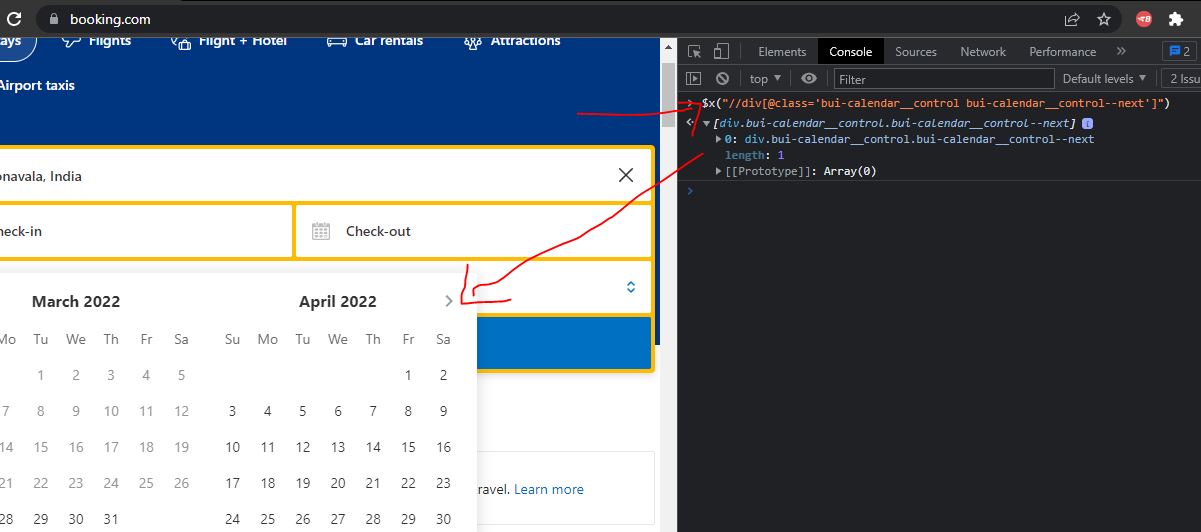The height and width of the screenshot is (532, 1201).
Task: Choose April 8 in the calendar
Action: point(408,411)
